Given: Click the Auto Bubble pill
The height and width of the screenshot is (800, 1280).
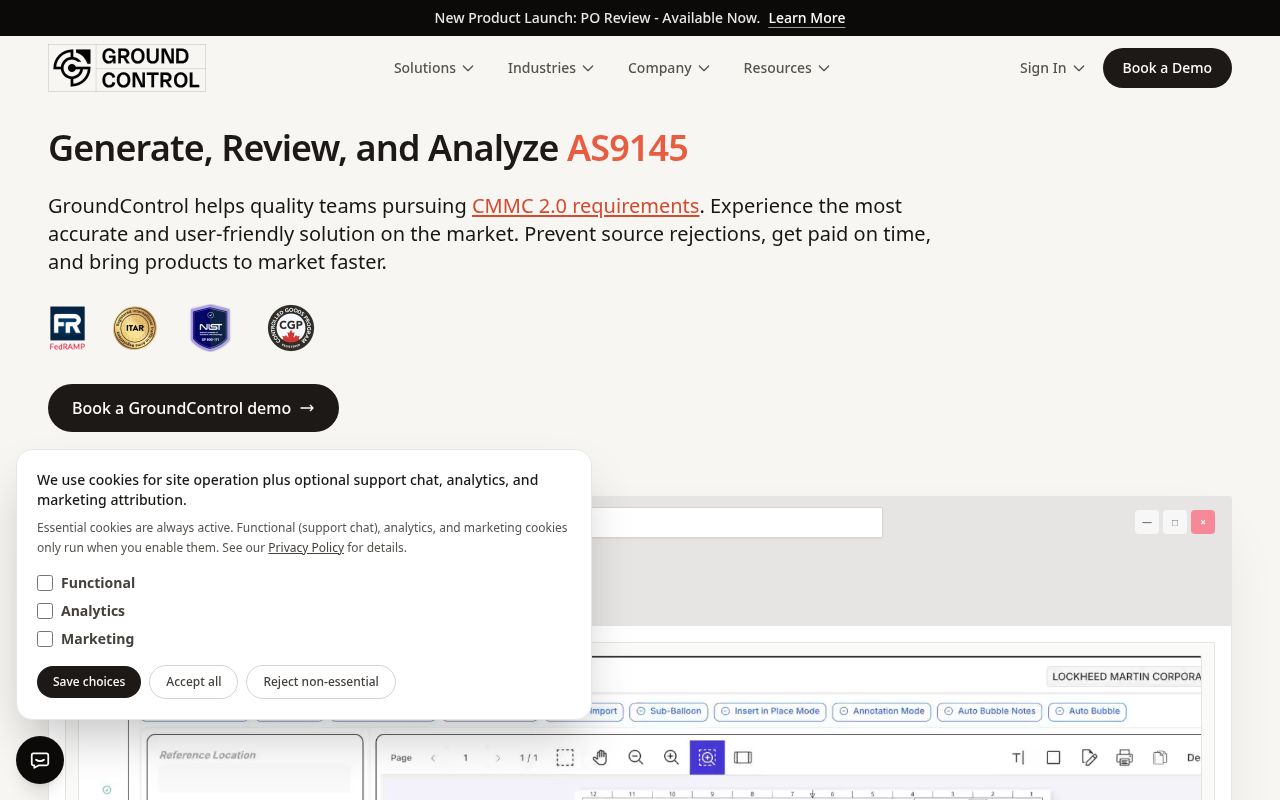Looking at the screenshot, I should (x=1088, y=711).
